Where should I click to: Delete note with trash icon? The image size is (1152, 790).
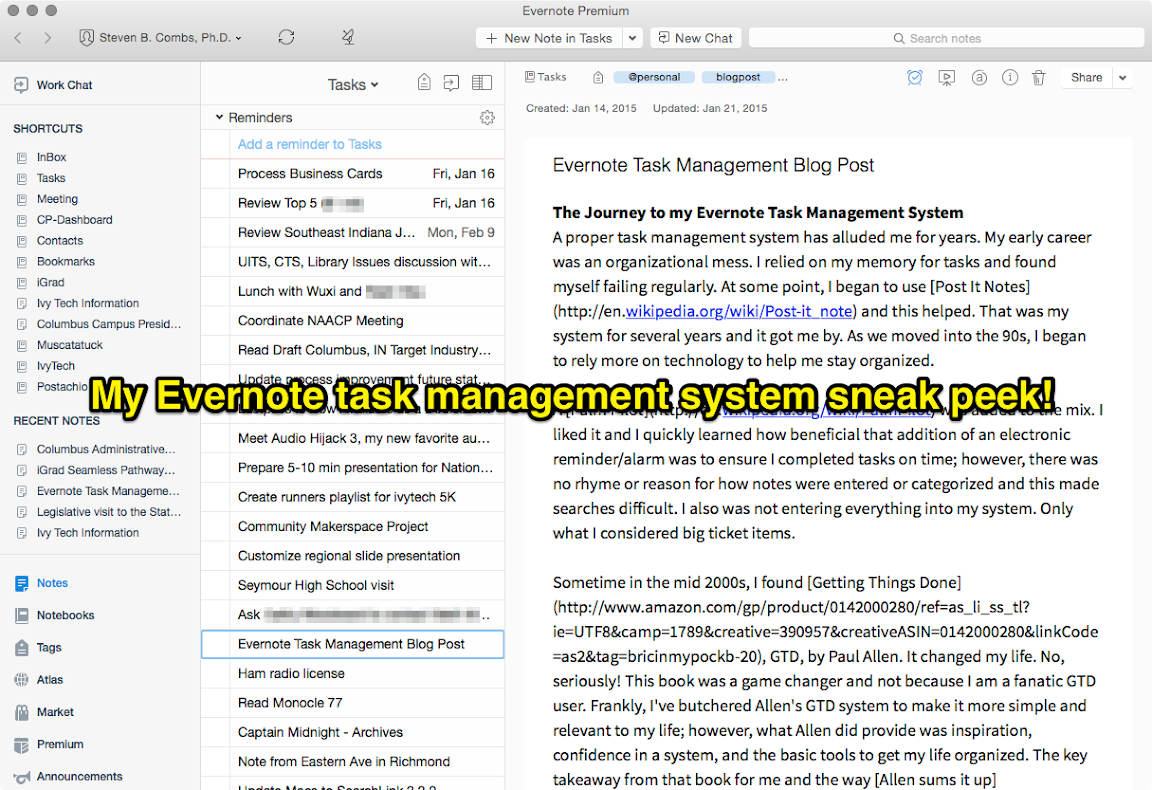tap(1039, 77)
